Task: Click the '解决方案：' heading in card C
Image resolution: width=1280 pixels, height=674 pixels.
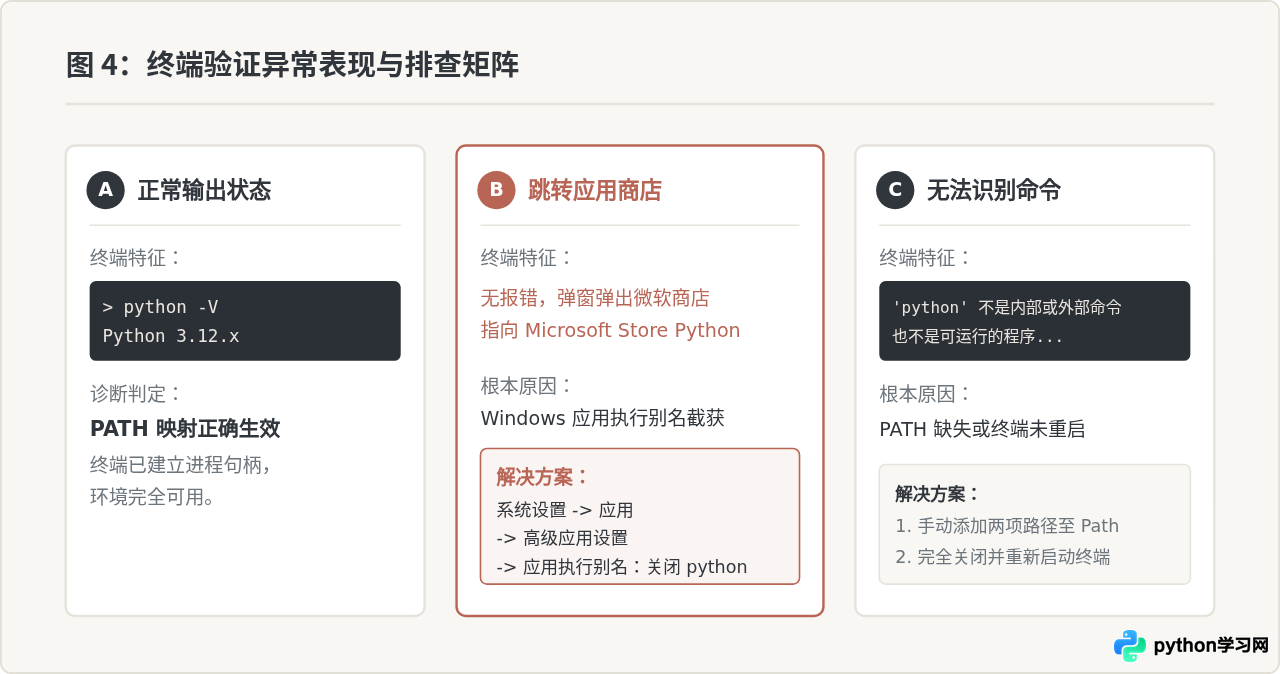Action: 938,494
